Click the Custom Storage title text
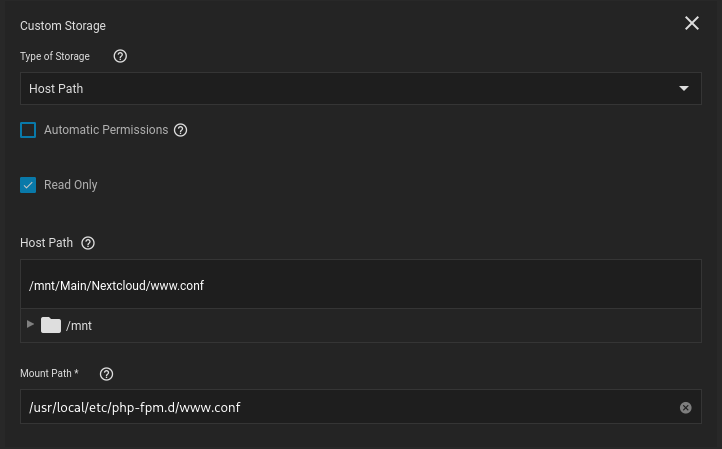Screen dimensions: 722x449 click(x=63, y=25)
